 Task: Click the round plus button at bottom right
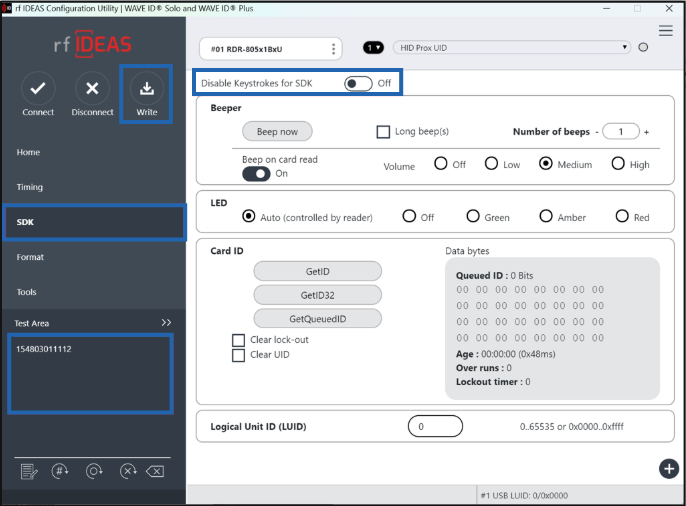(x=668, y=469)
